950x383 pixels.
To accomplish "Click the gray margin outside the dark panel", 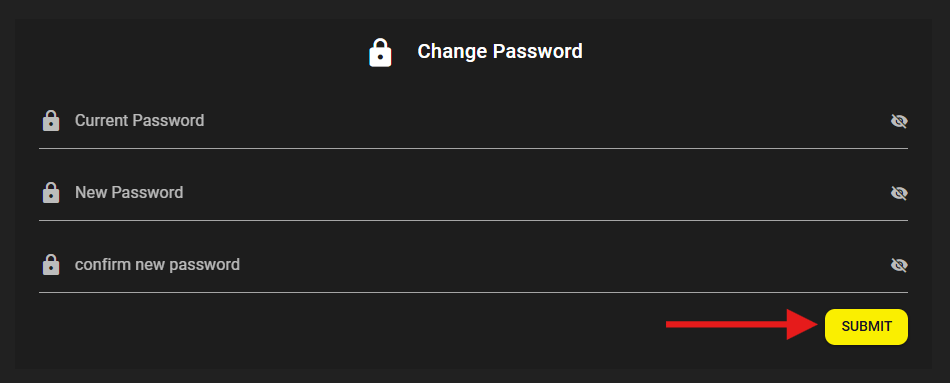I will 475,8.
